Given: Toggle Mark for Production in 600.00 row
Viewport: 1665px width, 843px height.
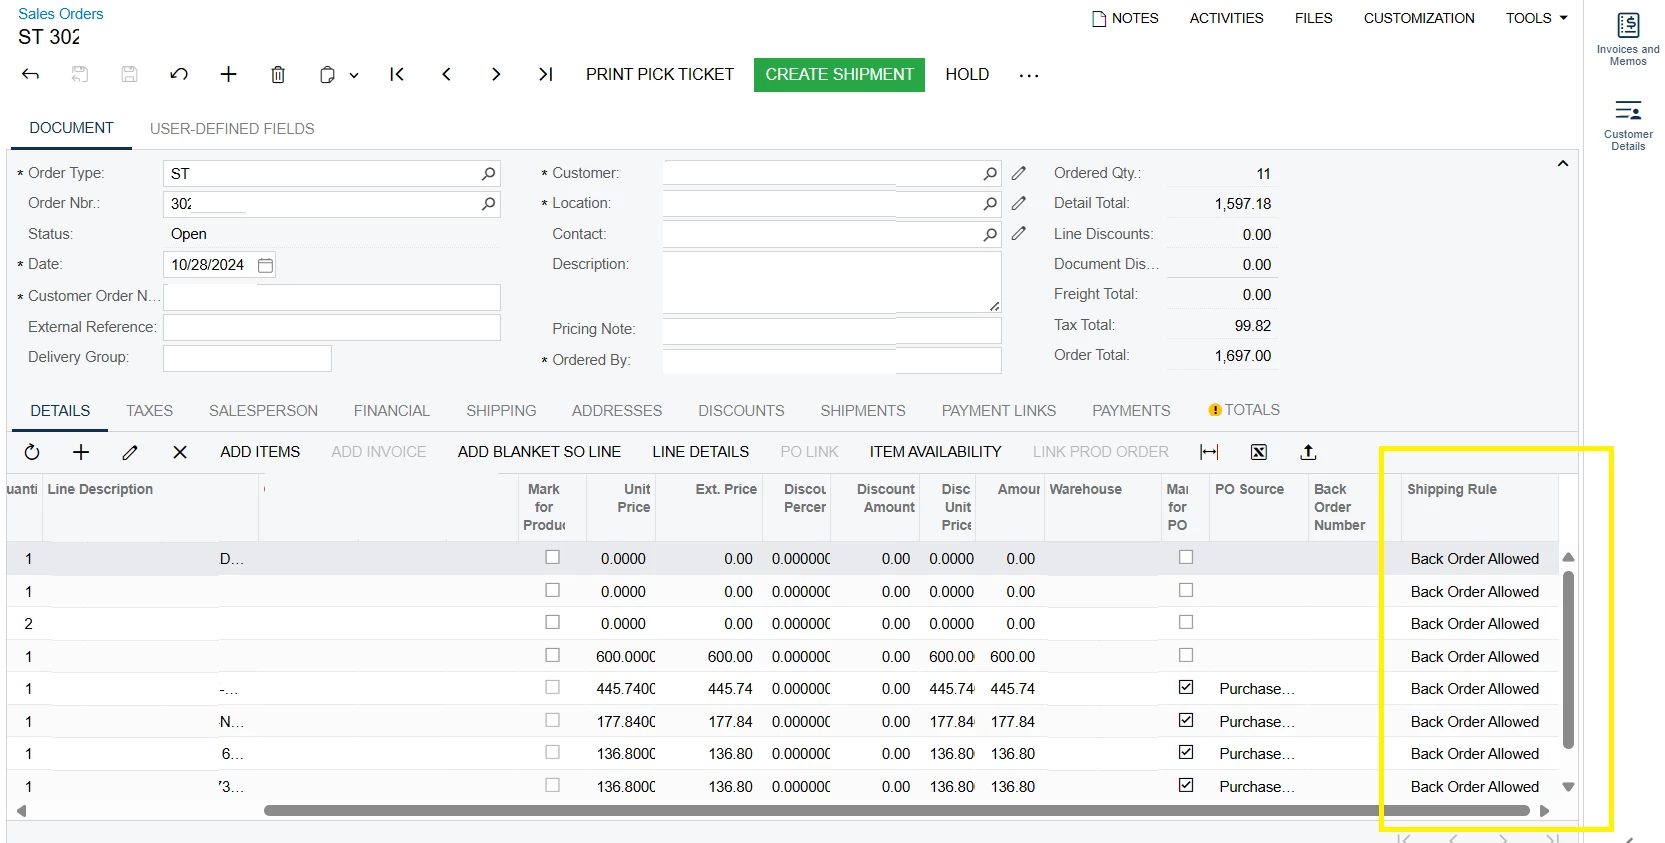Looking at the screenshot, I should pos(552,655).
